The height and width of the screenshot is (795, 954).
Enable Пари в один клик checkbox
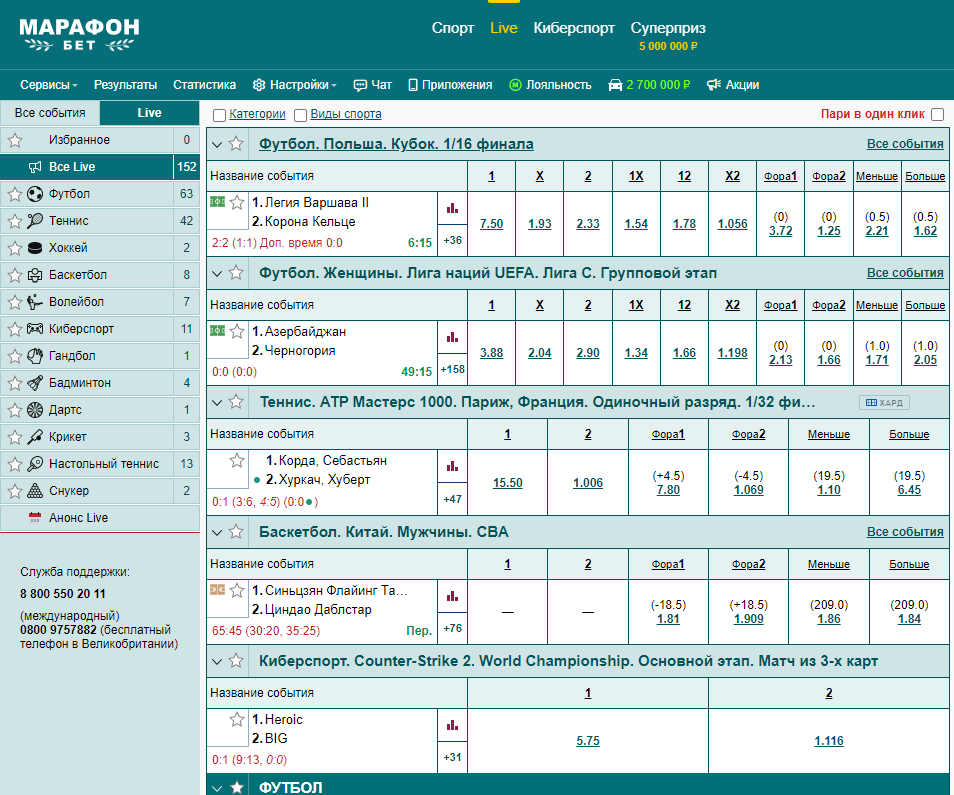tap(938, 114)
